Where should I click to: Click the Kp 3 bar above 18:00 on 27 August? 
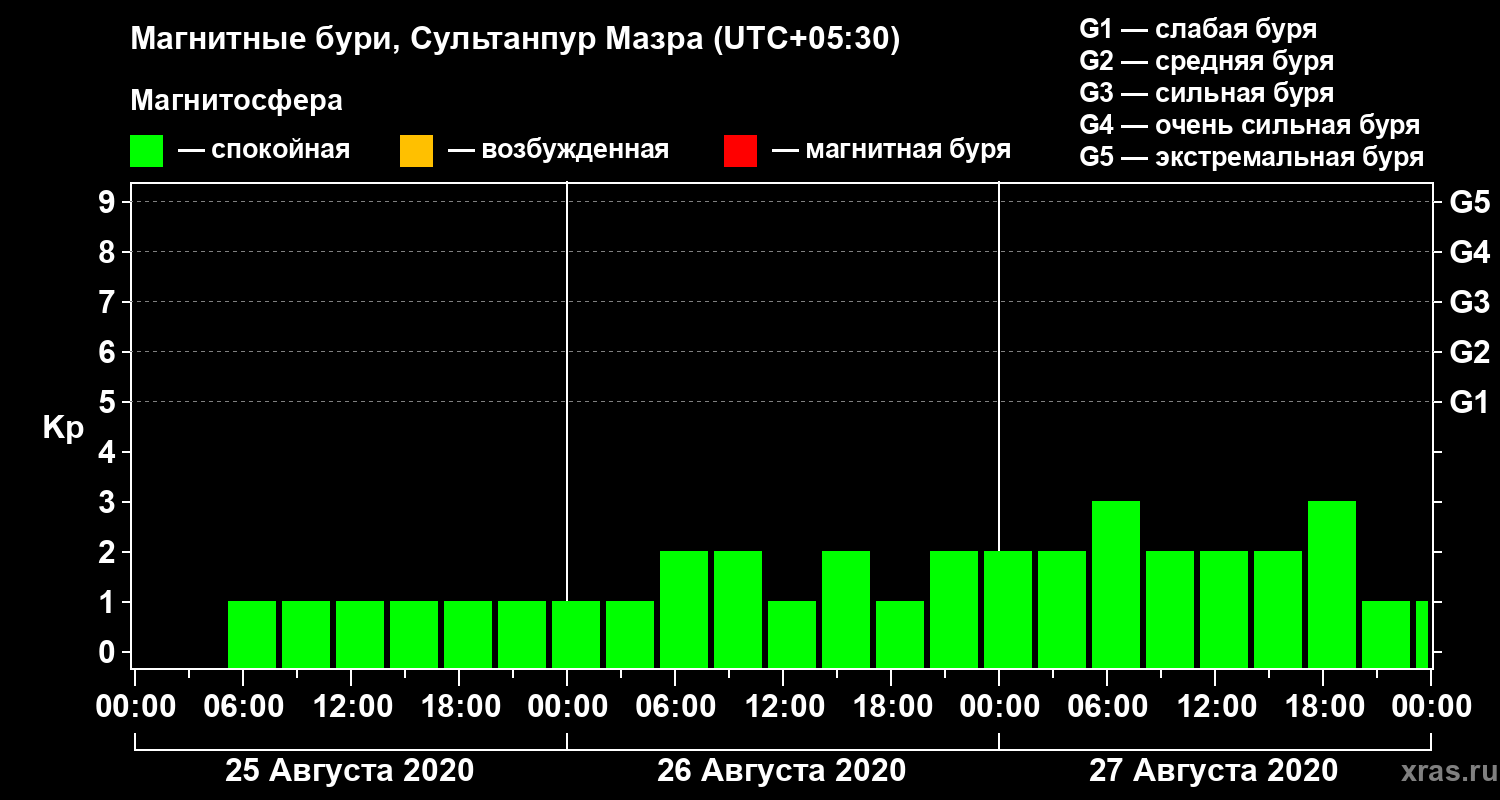click(x=1332, y=584)
